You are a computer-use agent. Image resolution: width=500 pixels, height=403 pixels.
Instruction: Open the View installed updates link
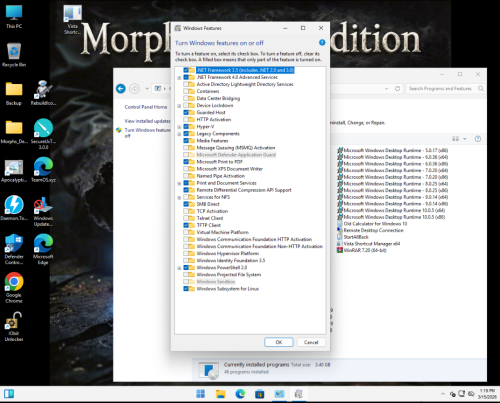147,121
